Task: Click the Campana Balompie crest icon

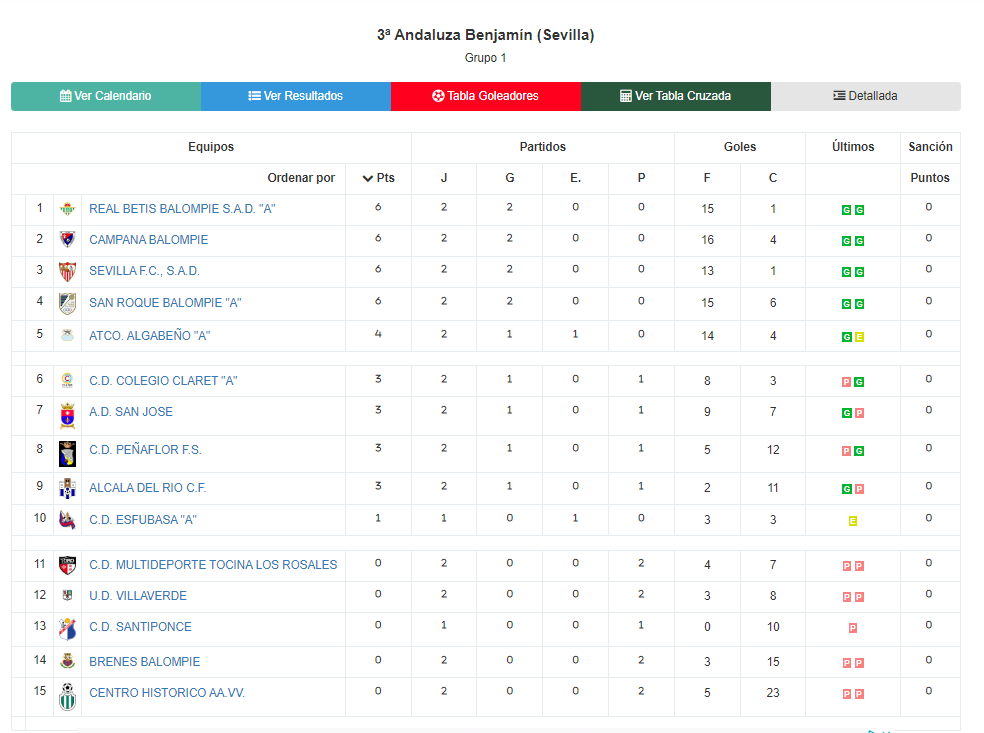Action: click(x=67, y=240)
